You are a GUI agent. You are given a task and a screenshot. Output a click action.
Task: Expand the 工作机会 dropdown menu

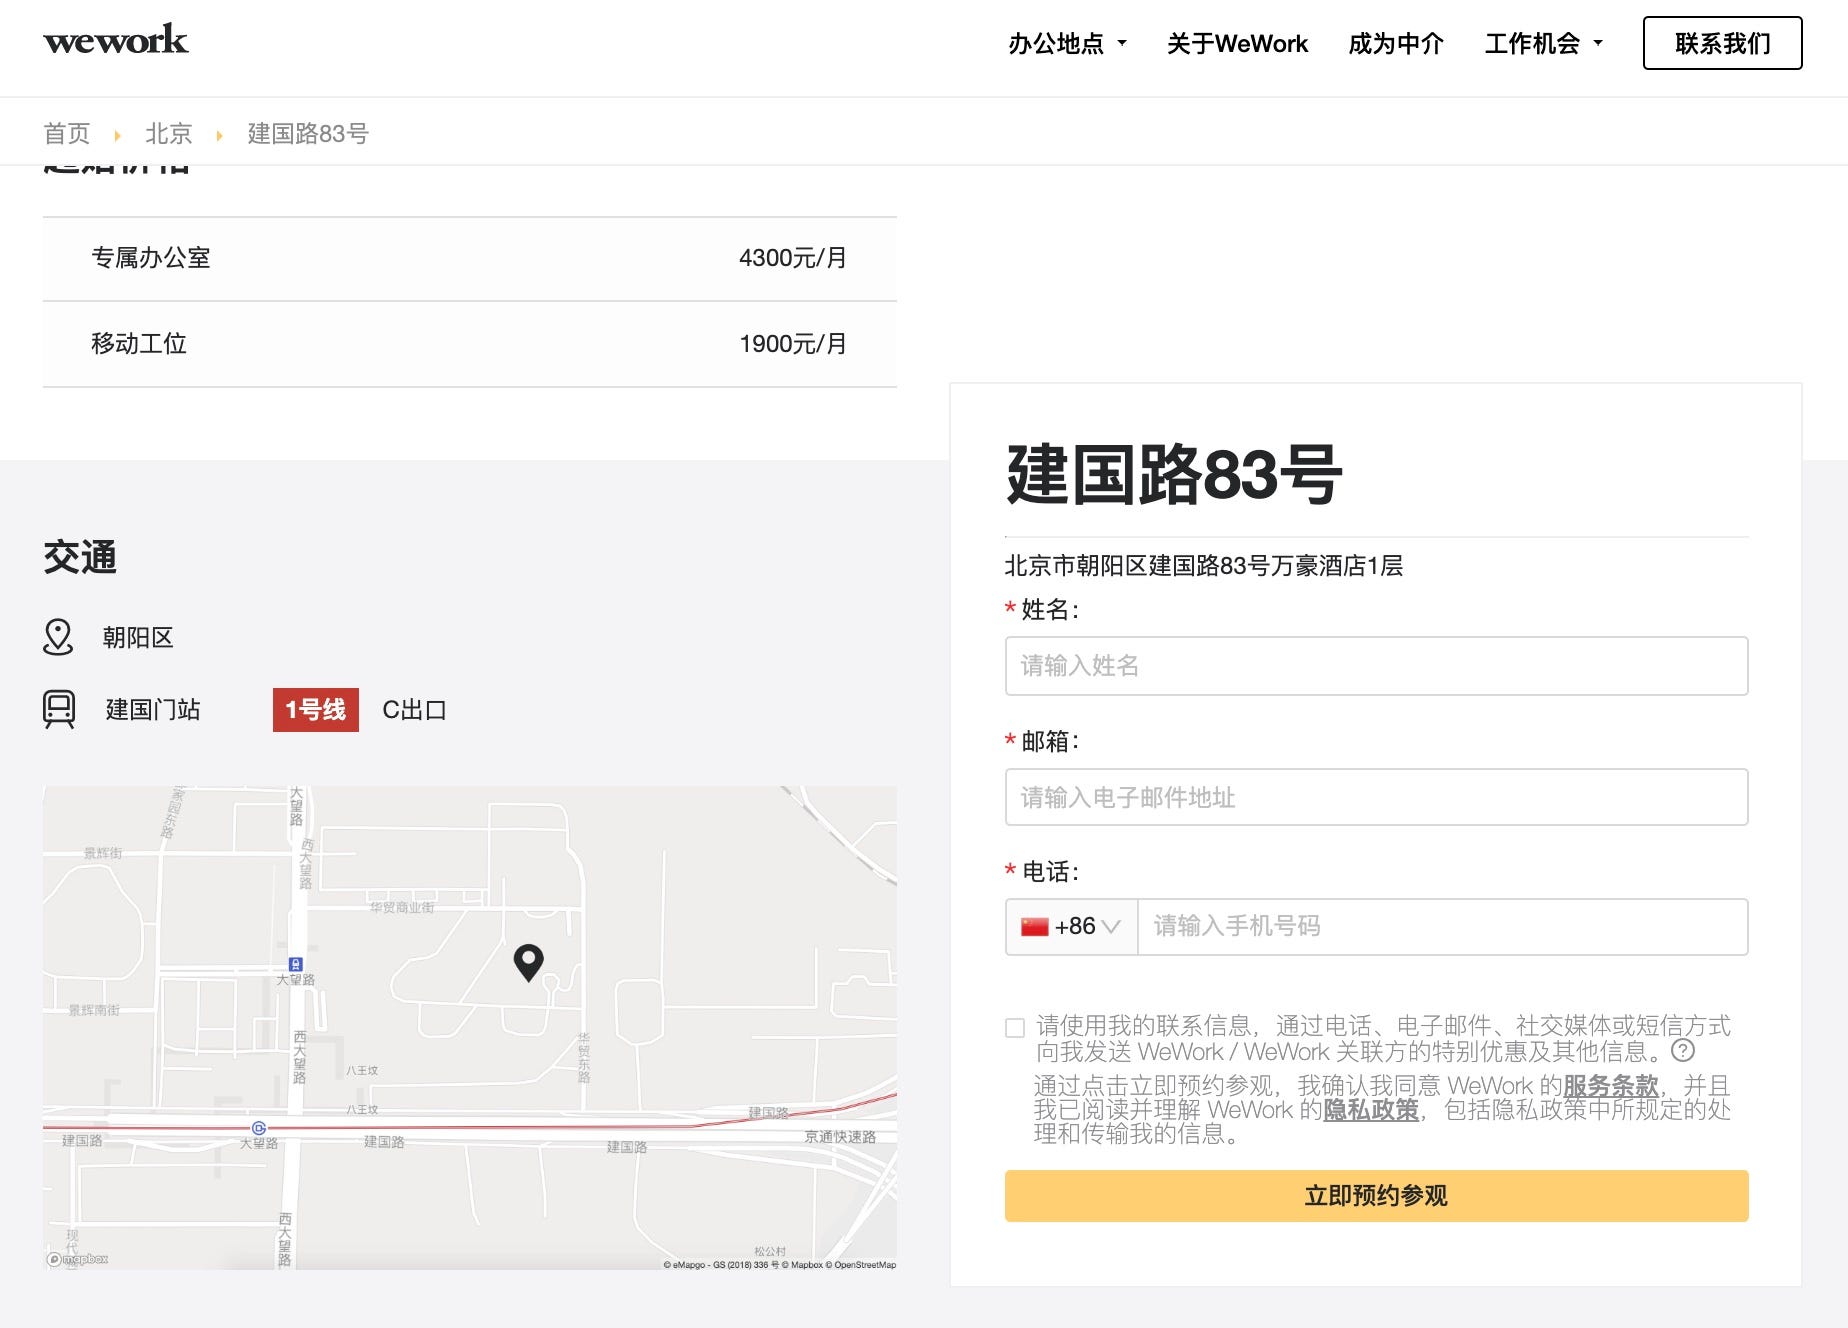(1543, 43)
